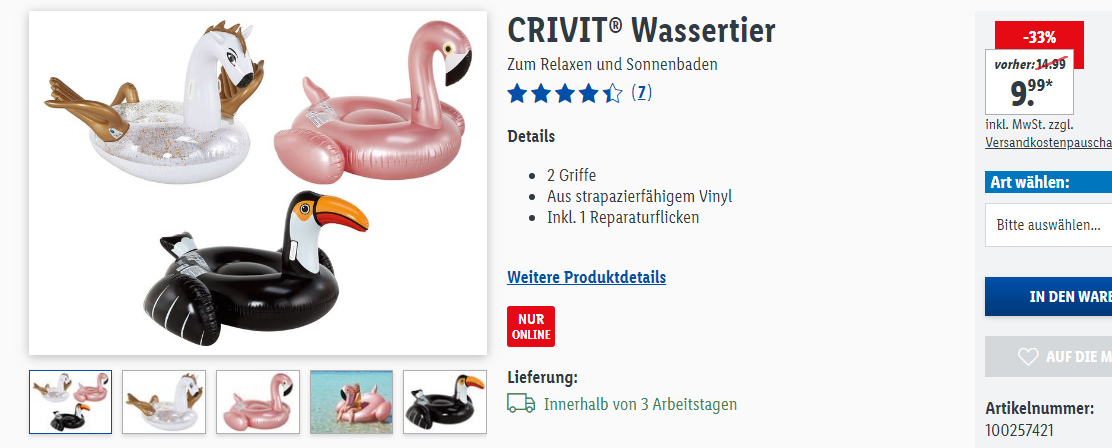Image resolution: width=1112 pixels, height=448 pixels.
Task: Click the half-filled fifth rating star
Action: pos(612,93)
